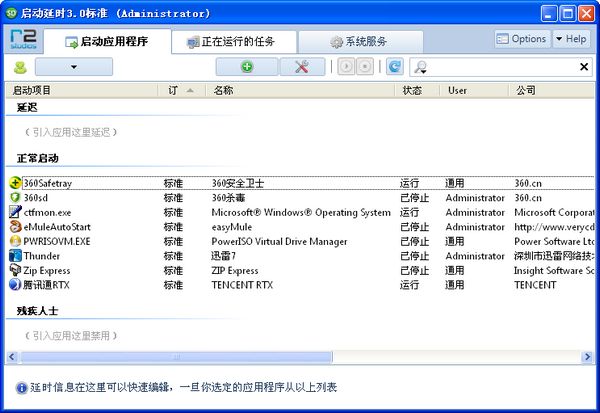Click the 360安全卫士 name cell
600x413 pixels.
pos(238,183)
